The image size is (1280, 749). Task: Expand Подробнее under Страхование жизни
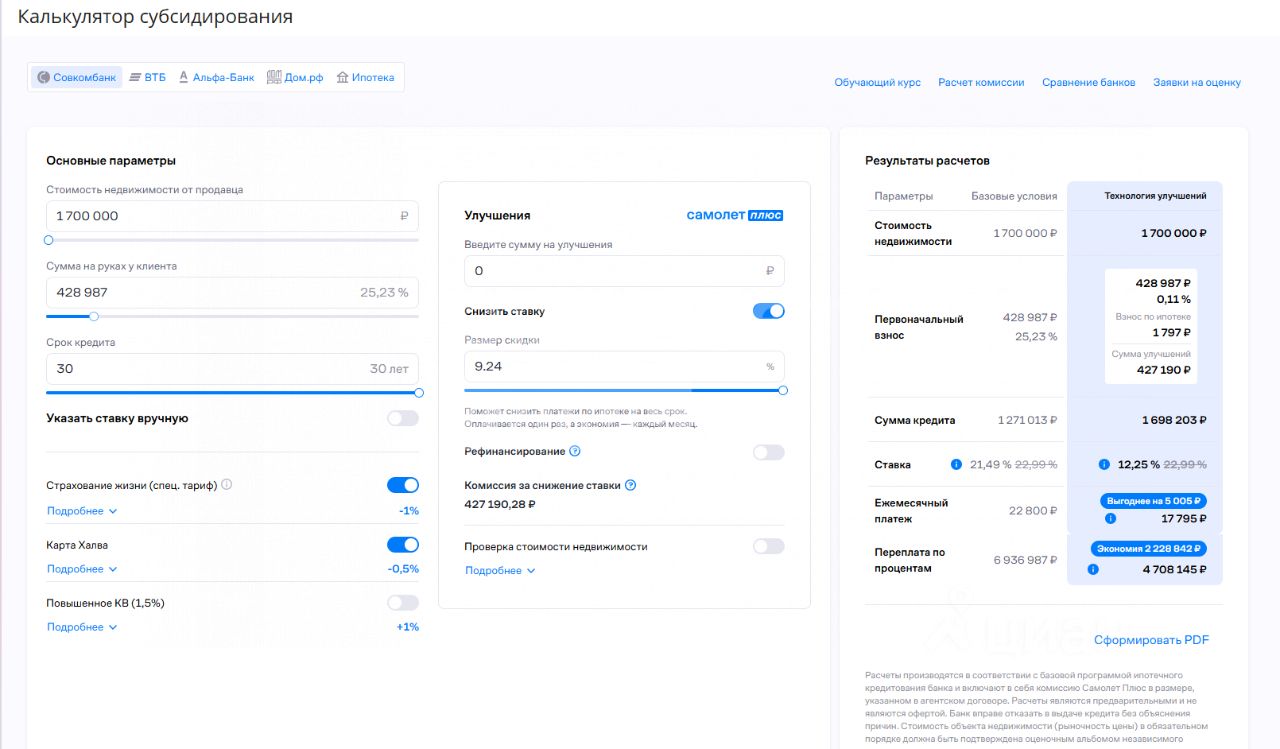pos(82,511)
